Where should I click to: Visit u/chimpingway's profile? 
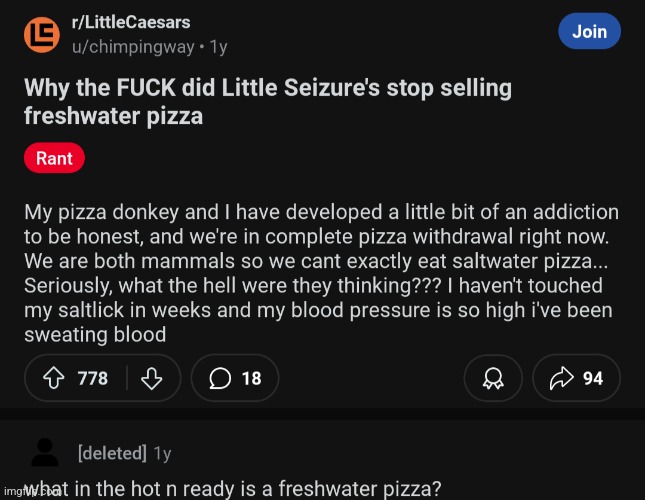click(133, 47)
